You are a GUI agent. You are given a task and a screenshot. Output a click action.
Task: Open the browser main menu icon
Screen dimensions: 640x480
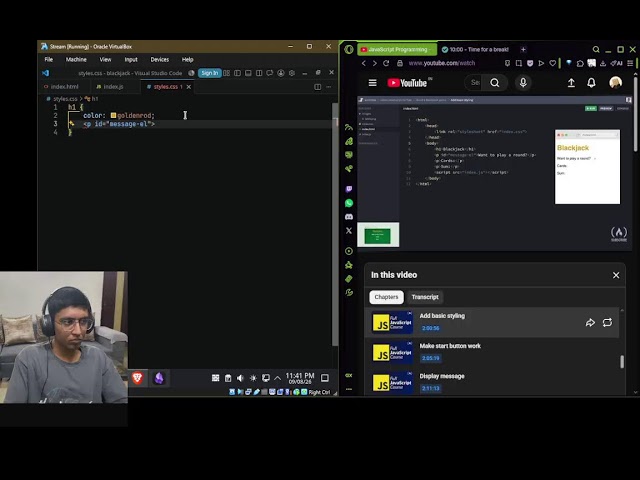tap(630, 63)
